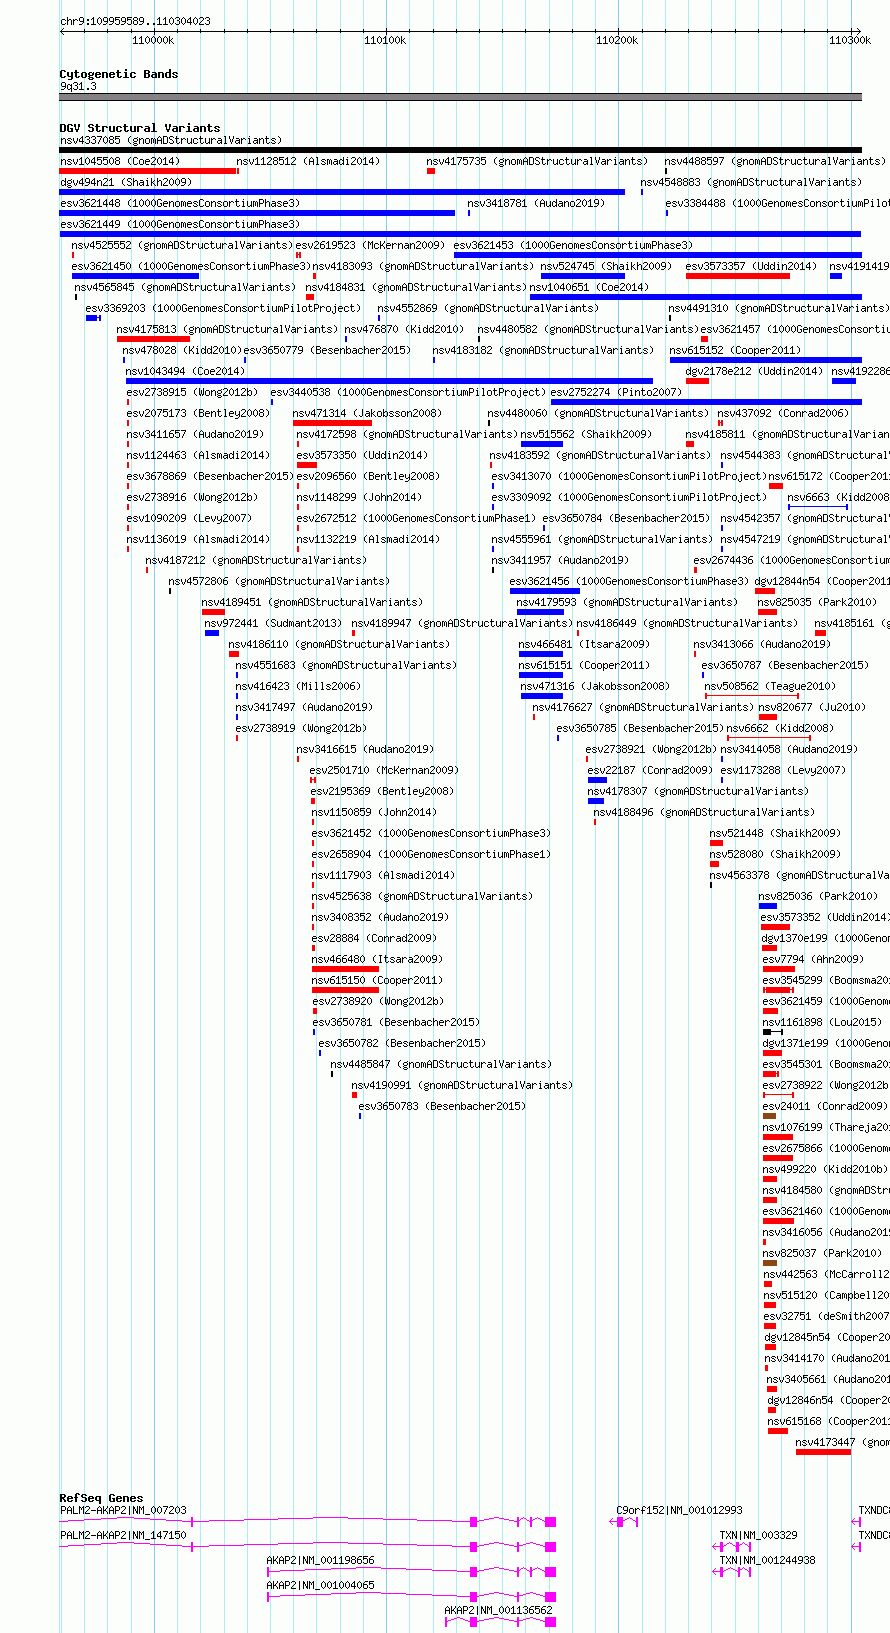
Task: Select nsv437092 (Conrad2006) label
Action: pyautogui.click(x=783, y=413)
